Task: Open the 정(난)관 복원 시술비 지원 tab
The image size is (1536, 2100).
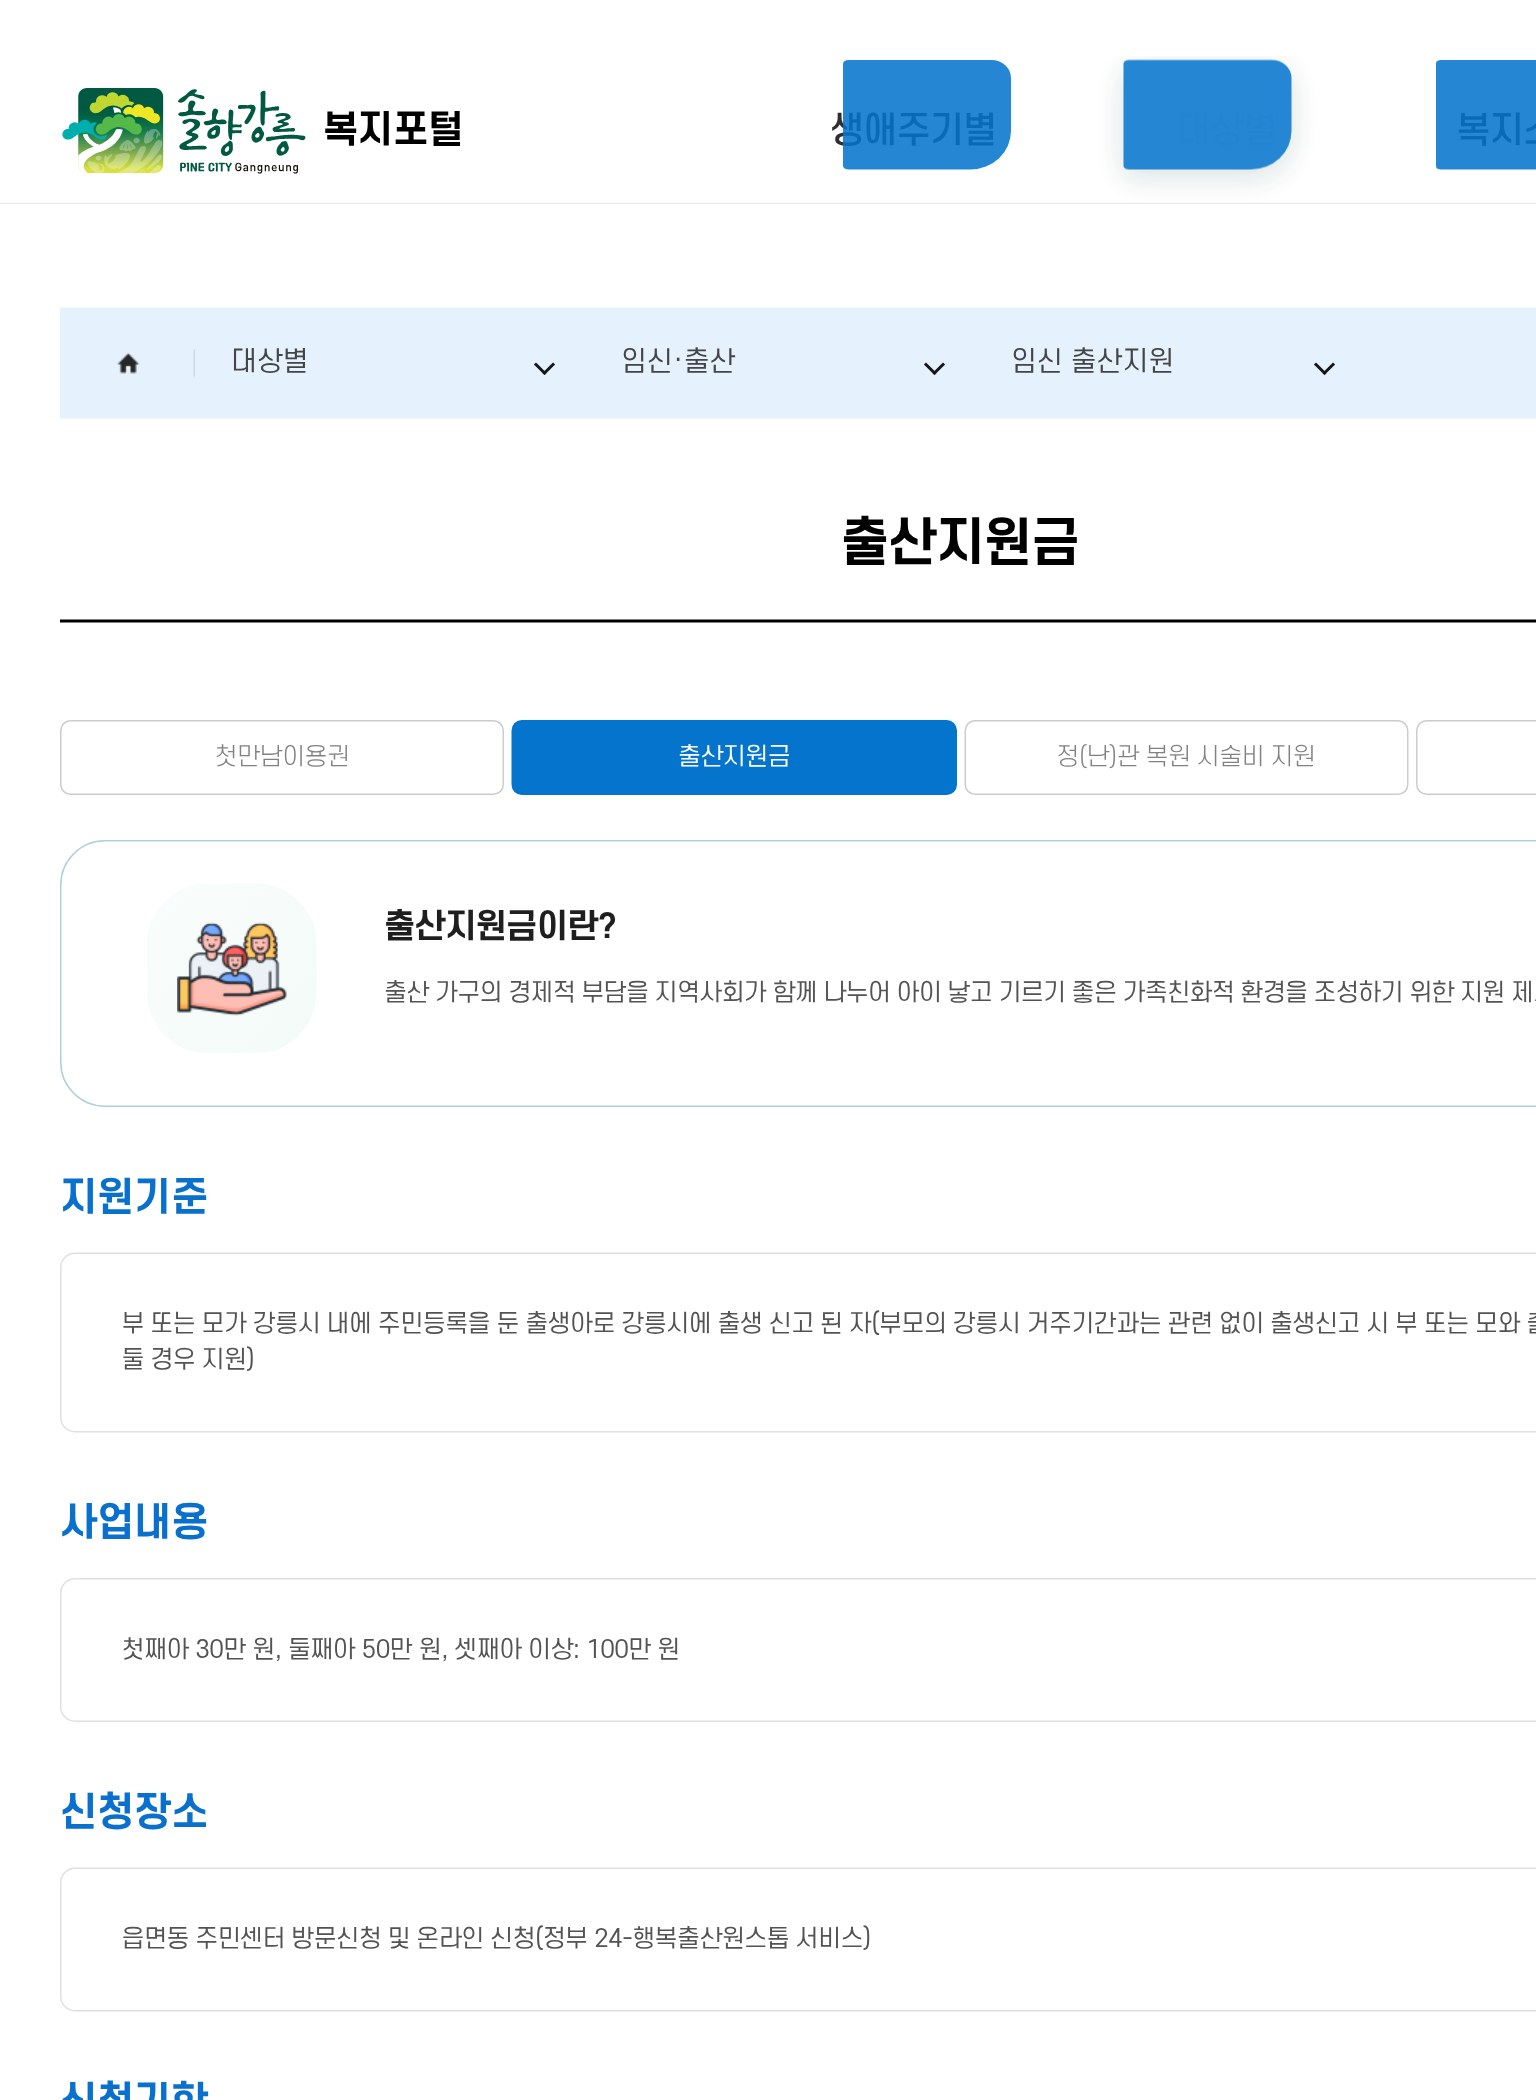Action: (1186, 757)
